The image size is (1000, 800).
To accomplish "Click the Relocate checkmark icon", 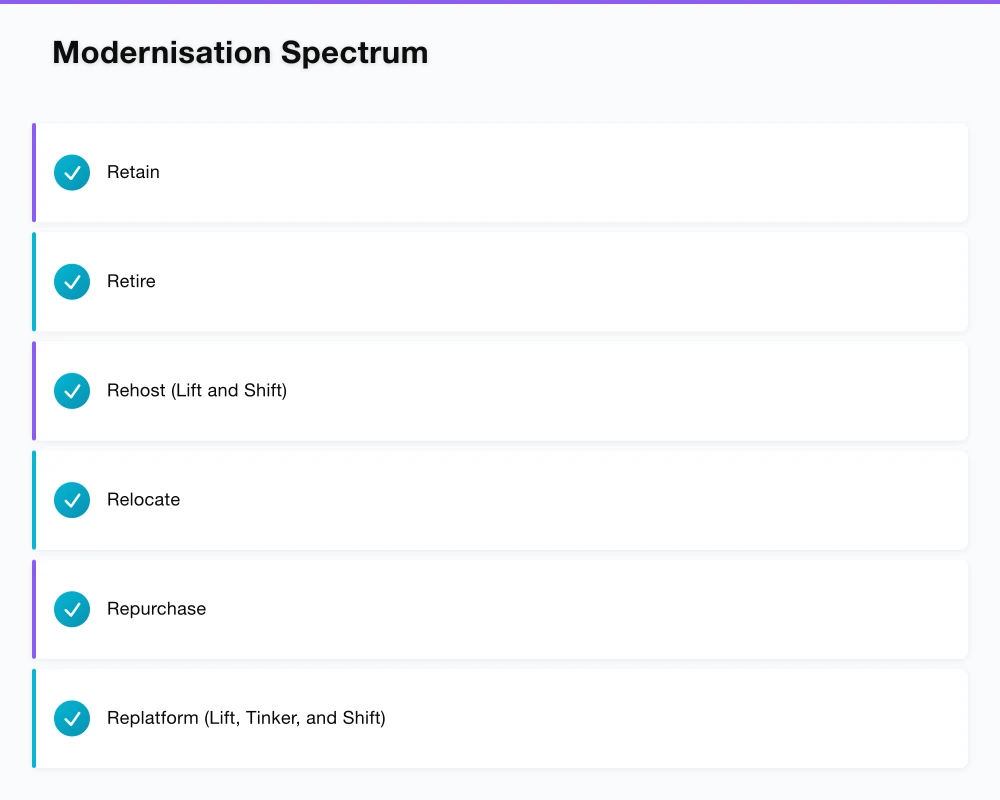I will (x=72, y=499).
